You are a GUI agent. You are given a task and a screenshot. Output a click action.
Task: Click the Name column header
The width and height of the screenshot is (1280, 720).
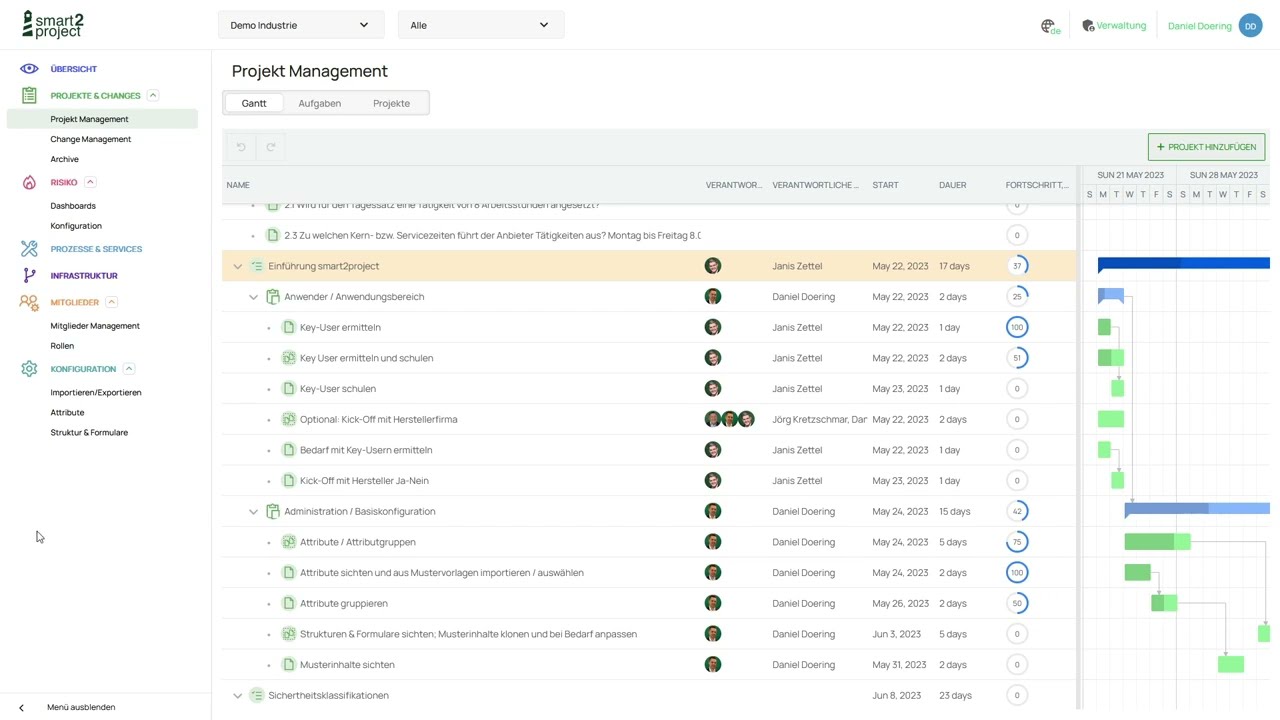point(238,185)
